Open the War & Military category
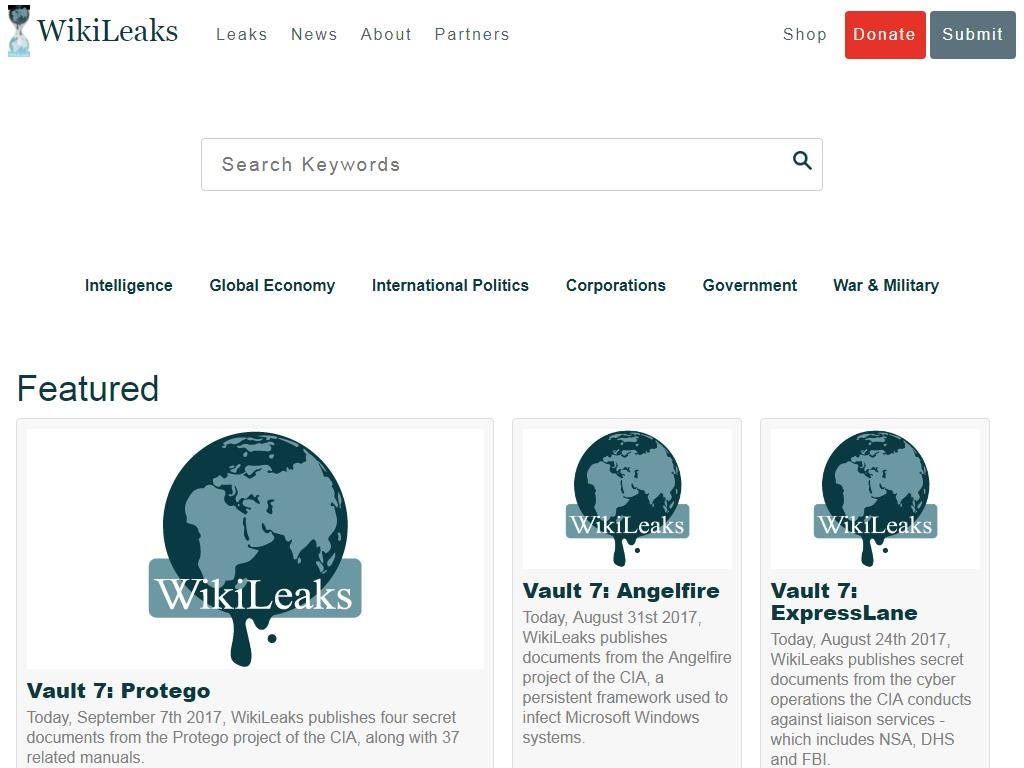 [886, 285]
